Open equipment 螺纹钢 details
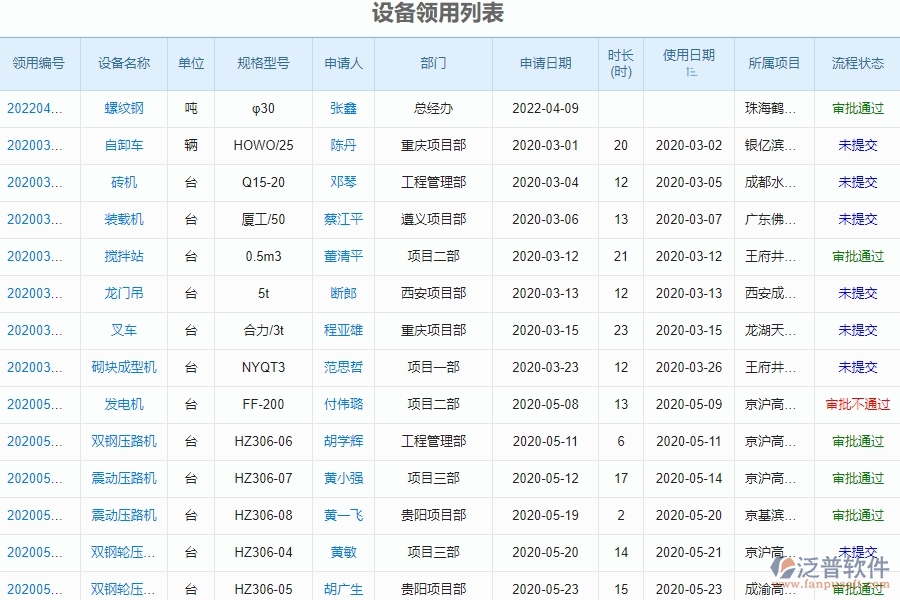The image size is (900, 600). [124, 108]
